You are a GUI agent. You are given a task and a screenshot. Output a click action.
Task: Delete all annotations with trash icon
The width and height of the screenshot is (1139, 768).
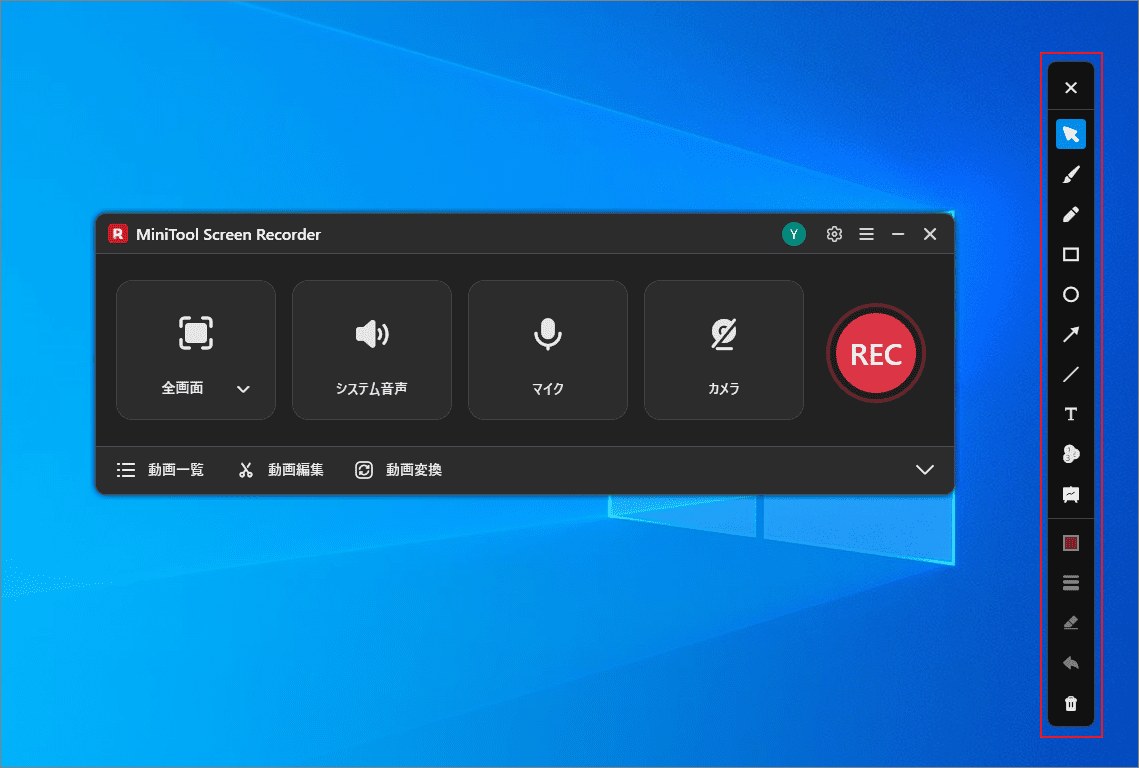pos(1071,703)
